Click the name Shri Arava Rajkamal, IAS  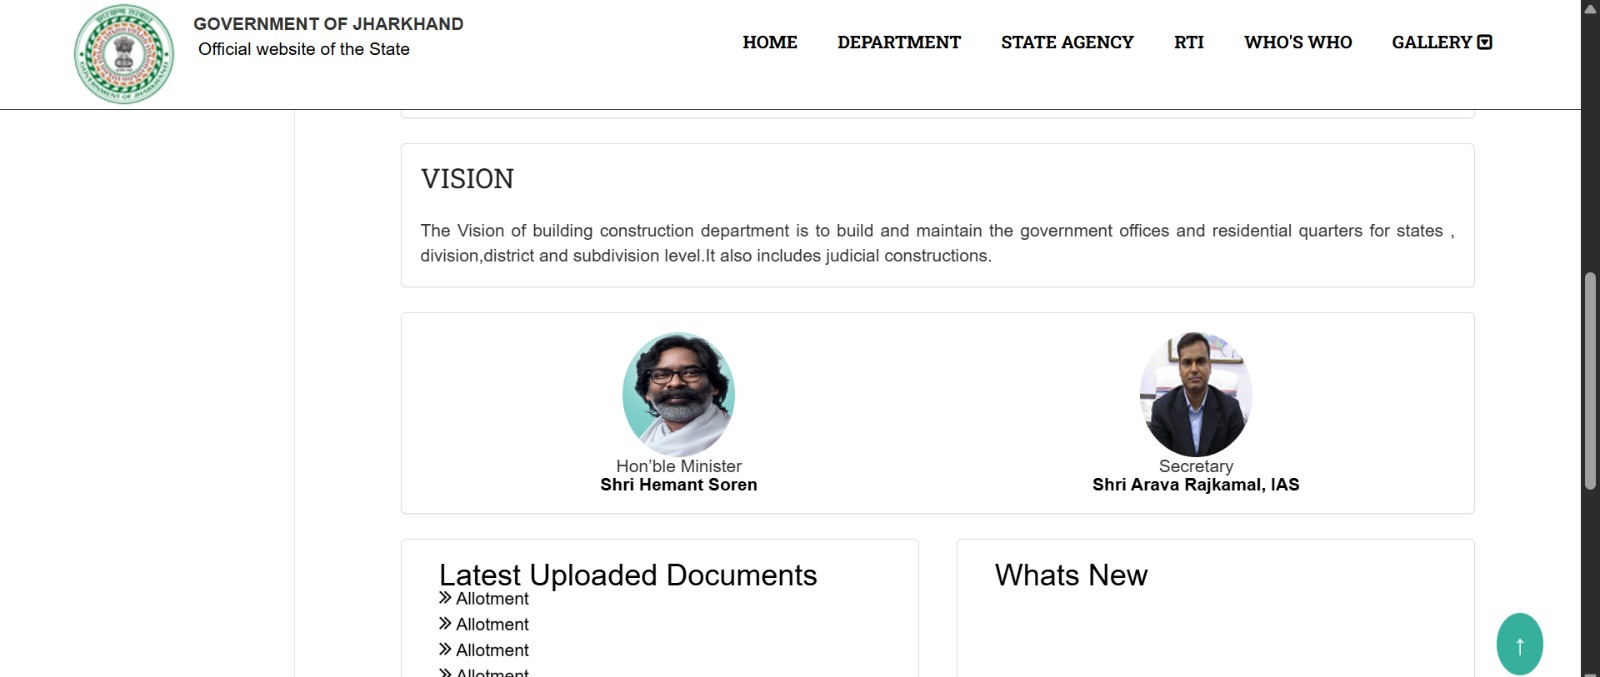click(1195, 485)
